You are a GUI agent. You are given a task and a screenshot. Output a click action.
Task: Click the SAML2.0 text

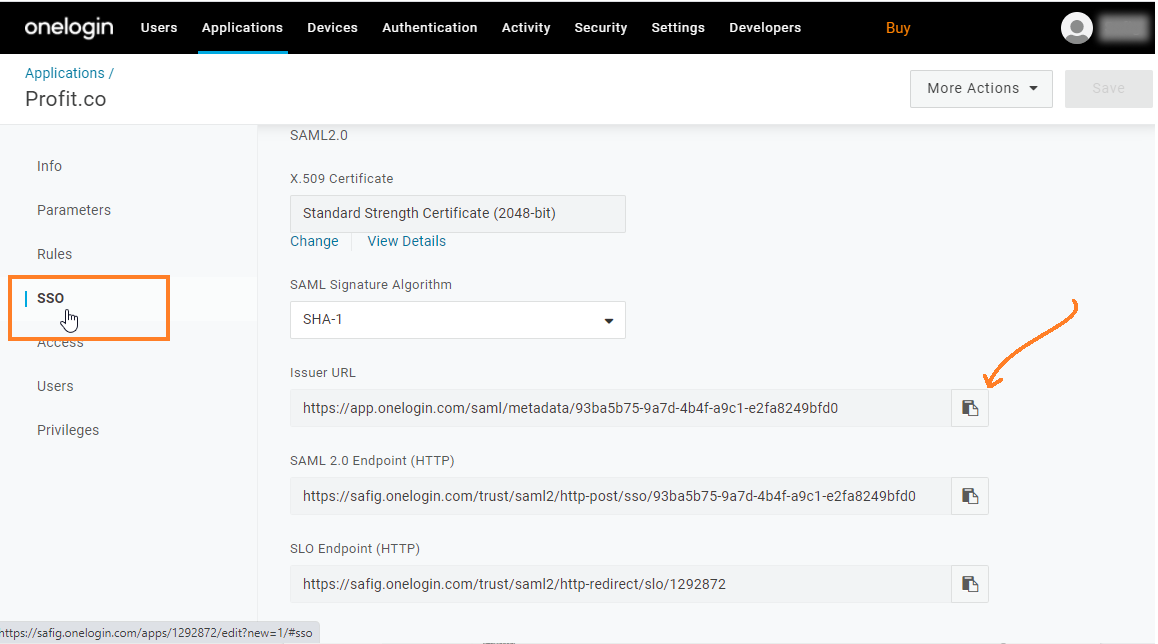click(x=319, y=135)
